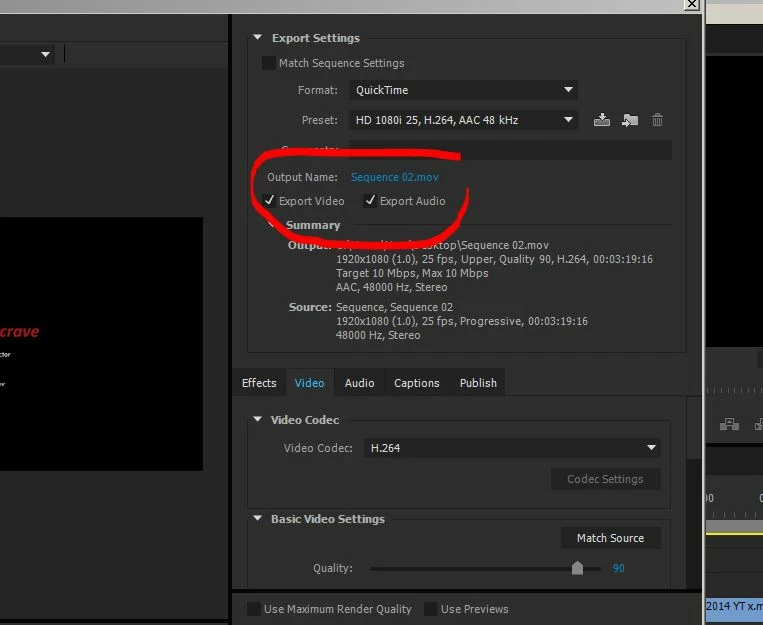Collapse the Basic Video Settings section
Viewport: 763px width, 625px height.
point(257,518)
